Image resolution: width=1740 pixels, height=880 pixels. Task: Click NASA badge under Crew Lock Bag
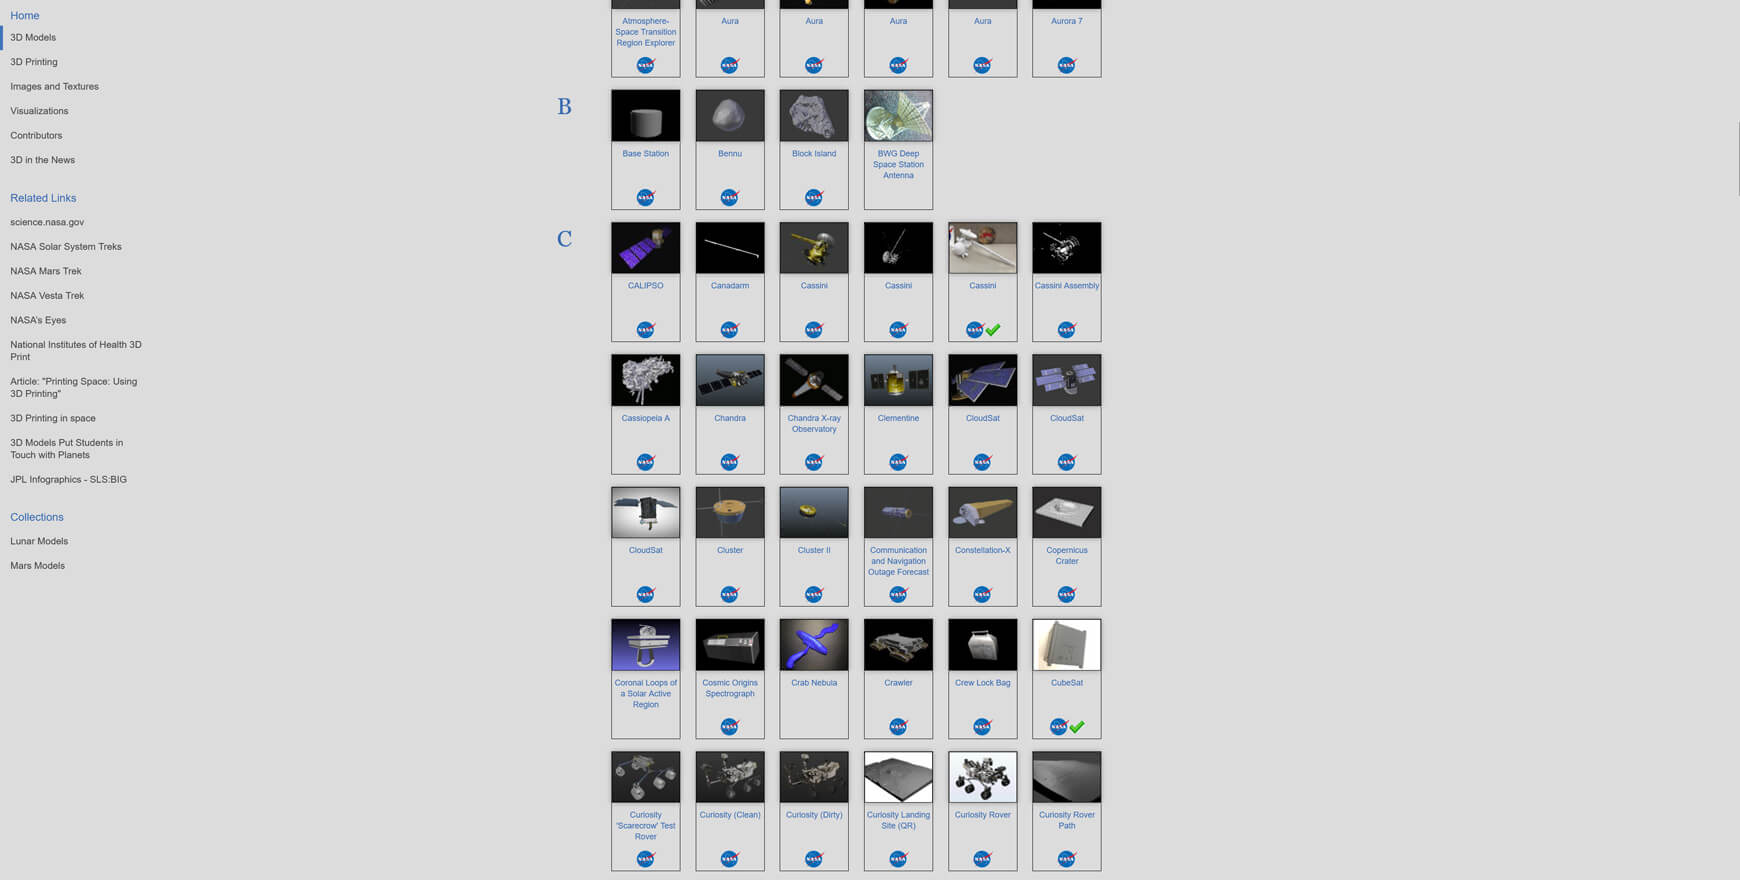coord(983,726)
